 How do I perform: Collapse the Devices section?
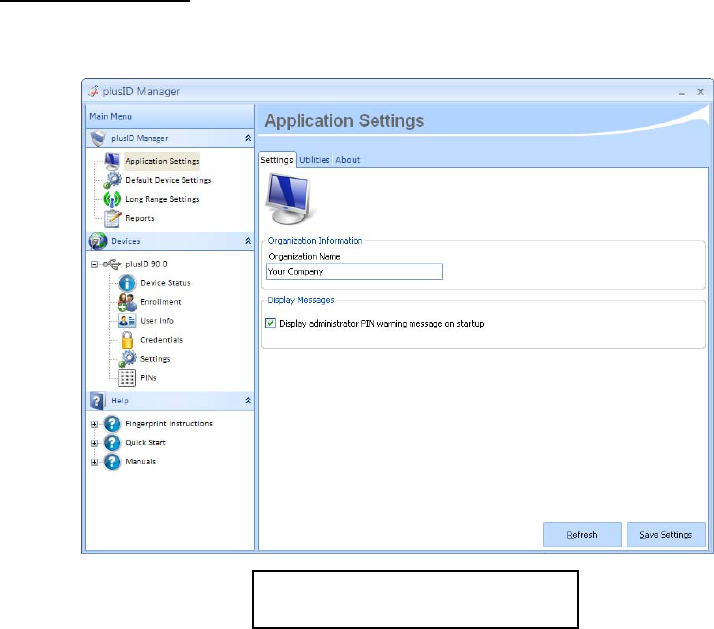tap(248, 241)
